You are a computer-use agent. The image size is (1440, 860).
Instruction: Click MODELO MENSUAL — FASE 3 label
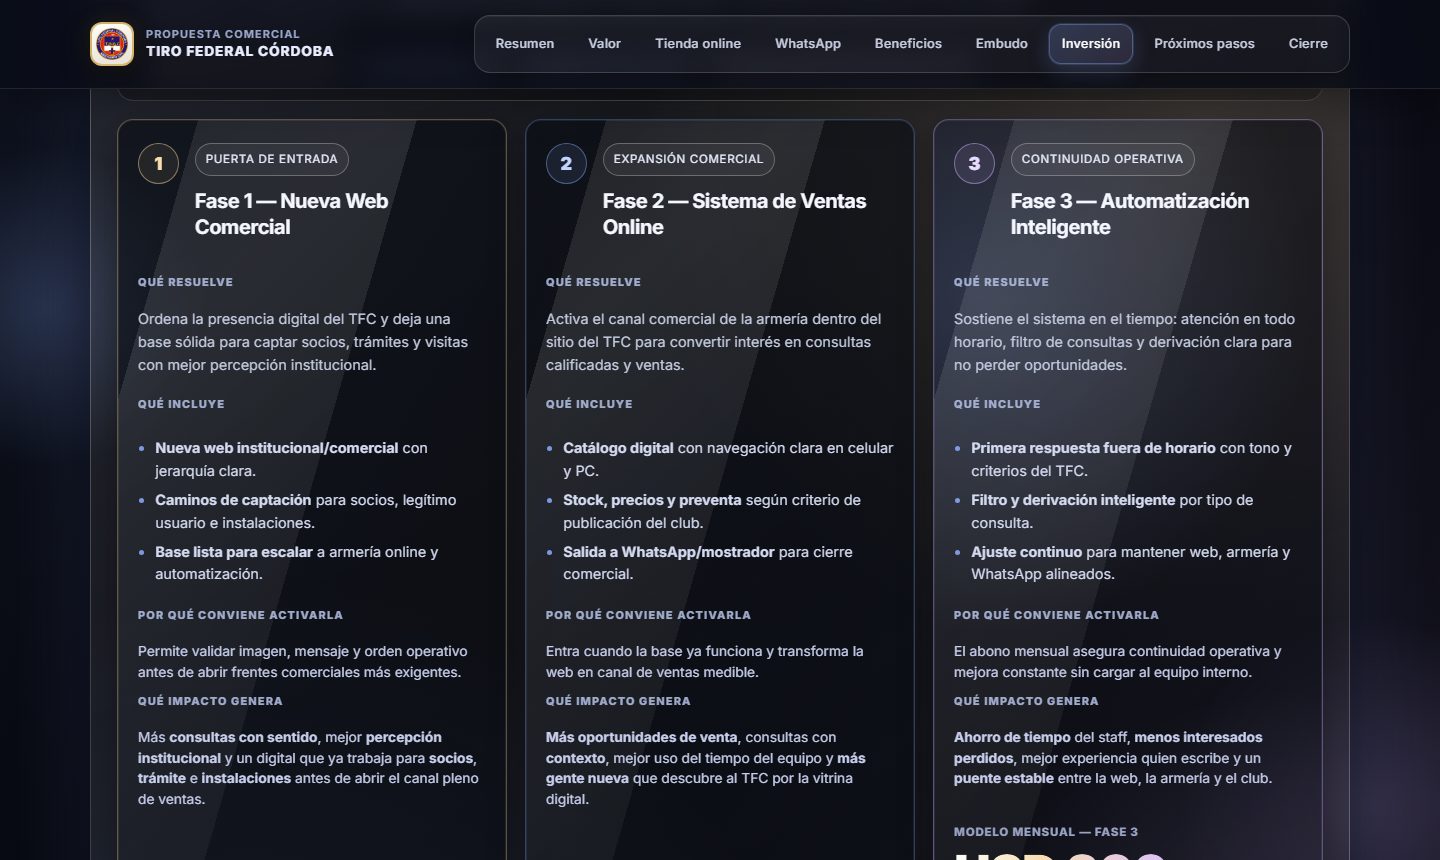coord(1046,832)
